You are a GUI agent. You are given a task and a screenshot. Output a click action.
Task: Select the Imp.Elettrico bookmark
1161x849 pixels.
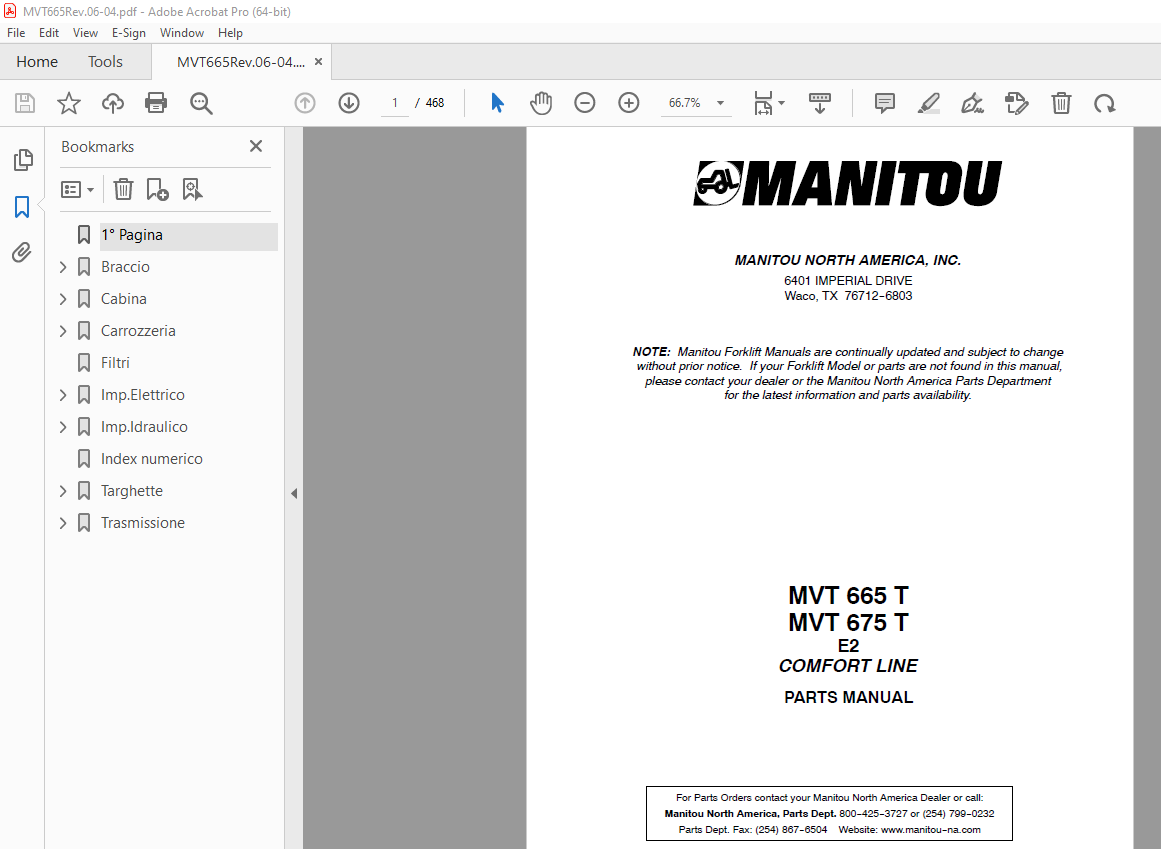tap(143, 395)
